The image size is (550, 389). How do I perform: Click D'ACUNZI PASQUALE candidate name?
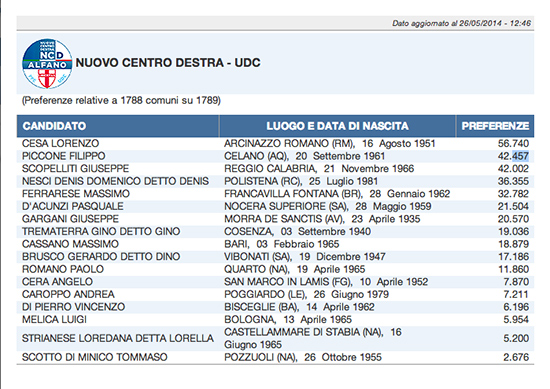(73, 206)
